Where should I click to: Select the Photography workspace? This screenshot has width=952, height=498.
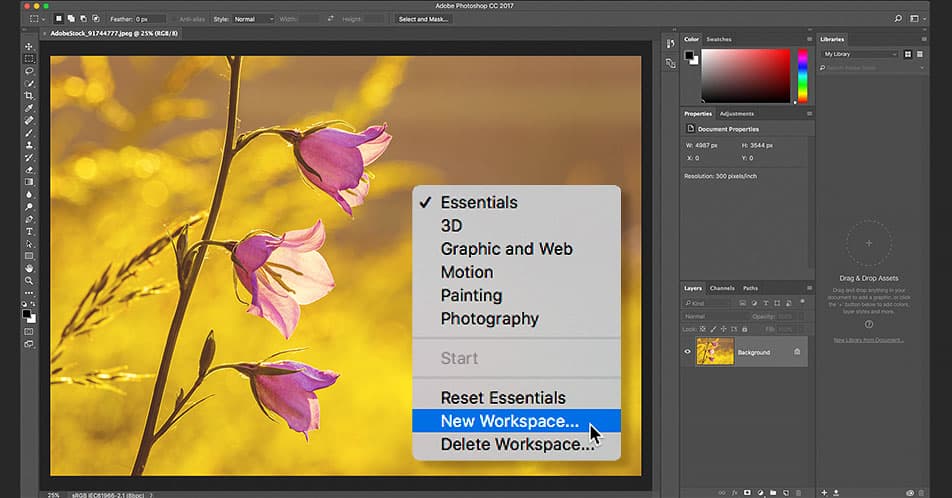[516, 319]
